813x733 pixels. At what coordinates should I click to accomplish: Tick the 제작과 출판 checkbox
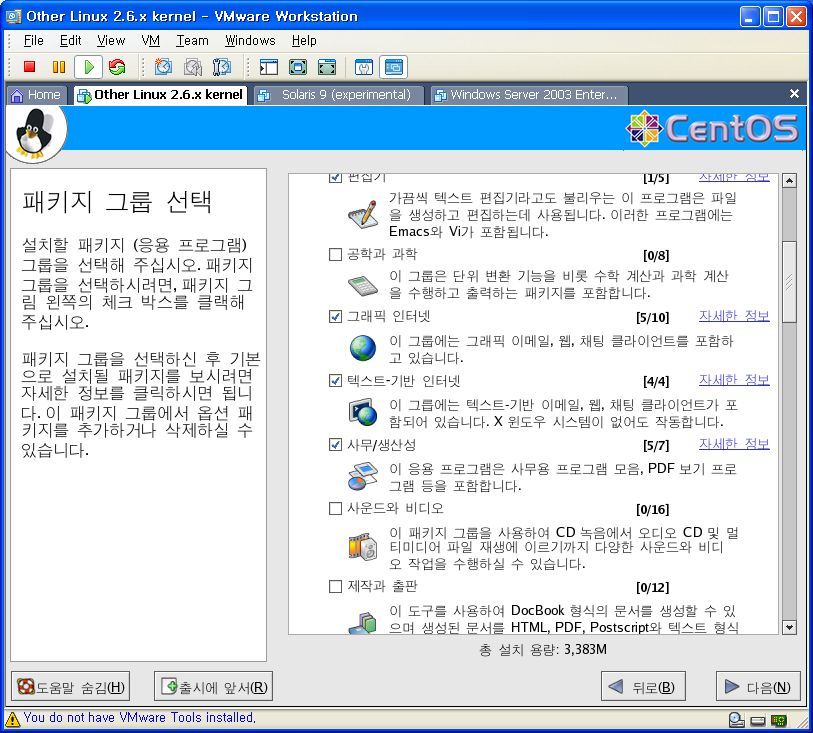(335, 586)
